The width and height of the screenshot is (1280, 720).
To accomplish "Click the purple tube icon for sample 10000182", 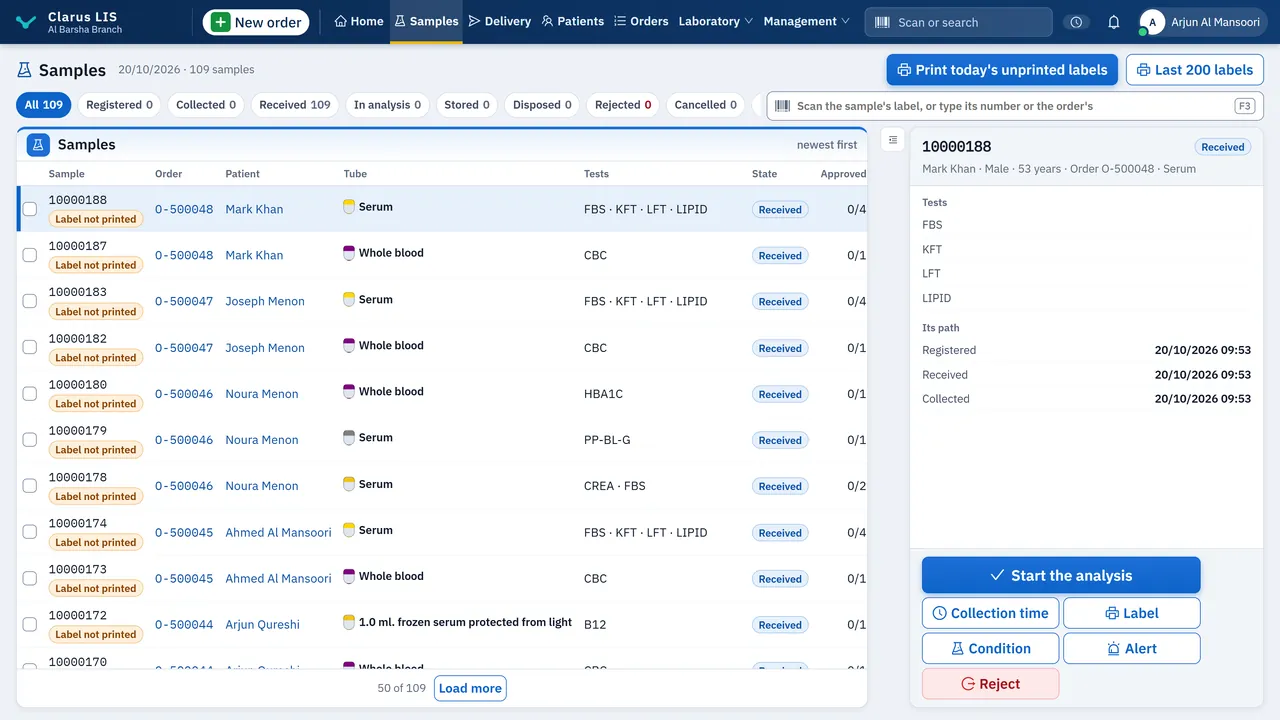I will [349, 346].
